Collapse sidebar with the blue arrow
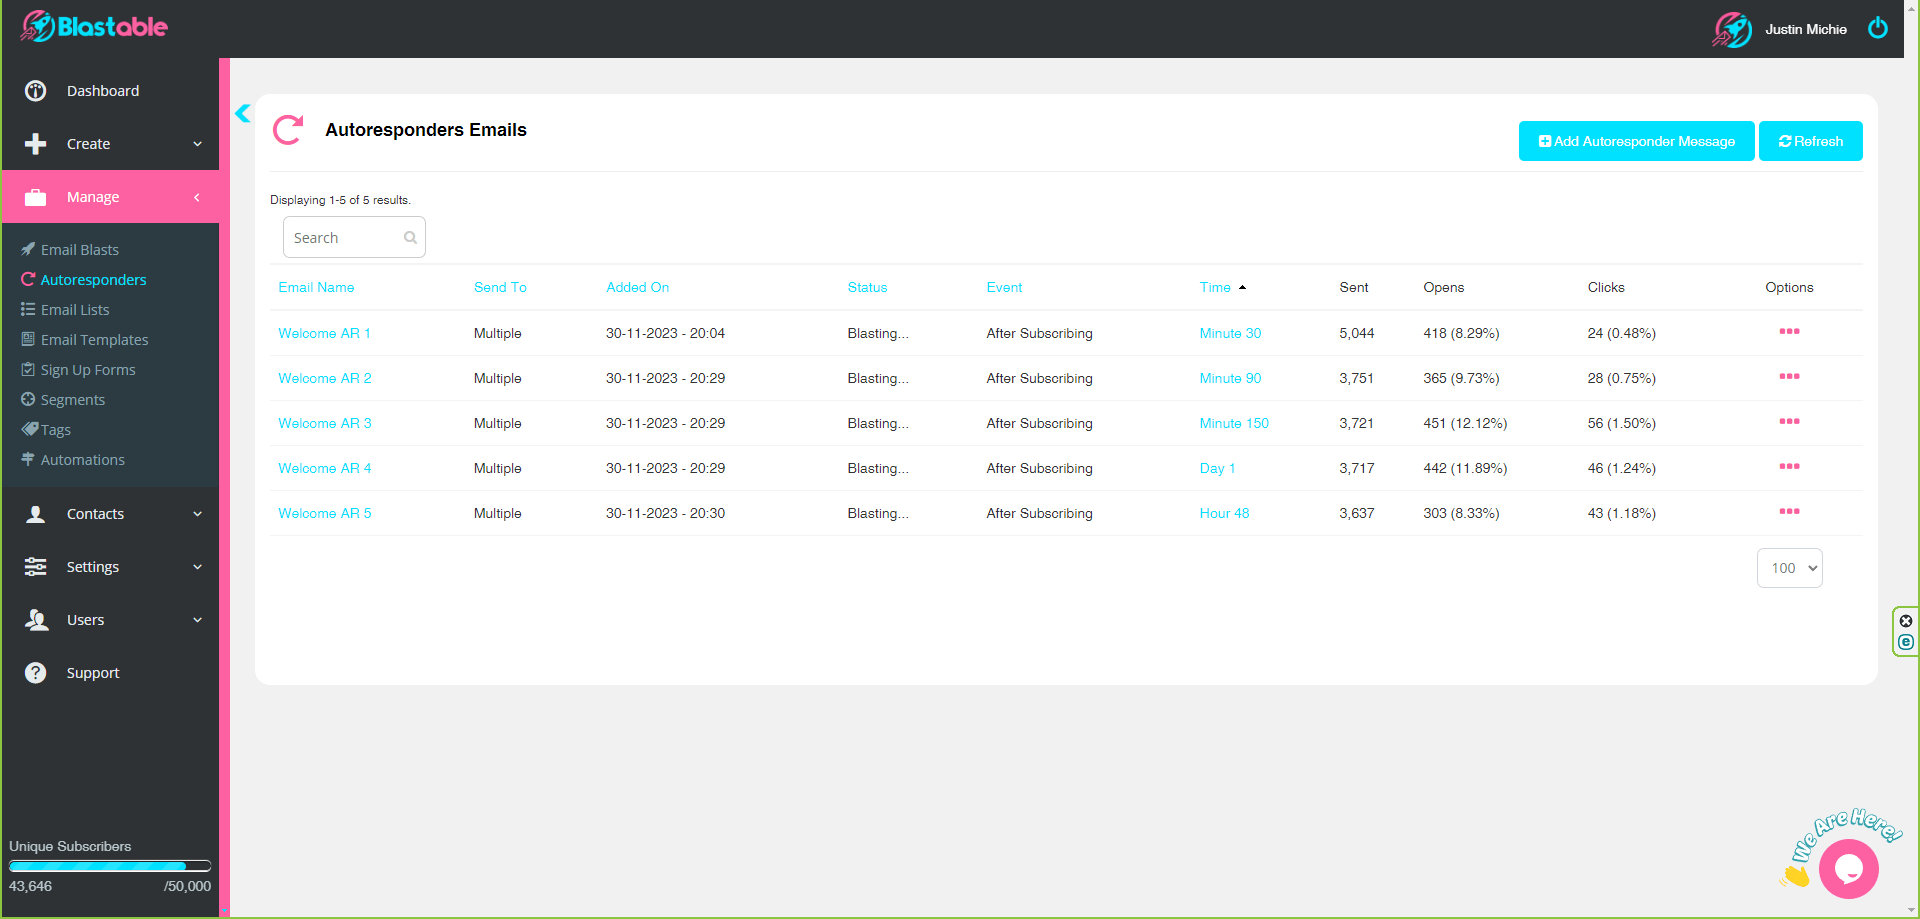Screen dimensions: 1920x919 coord(242,113)
